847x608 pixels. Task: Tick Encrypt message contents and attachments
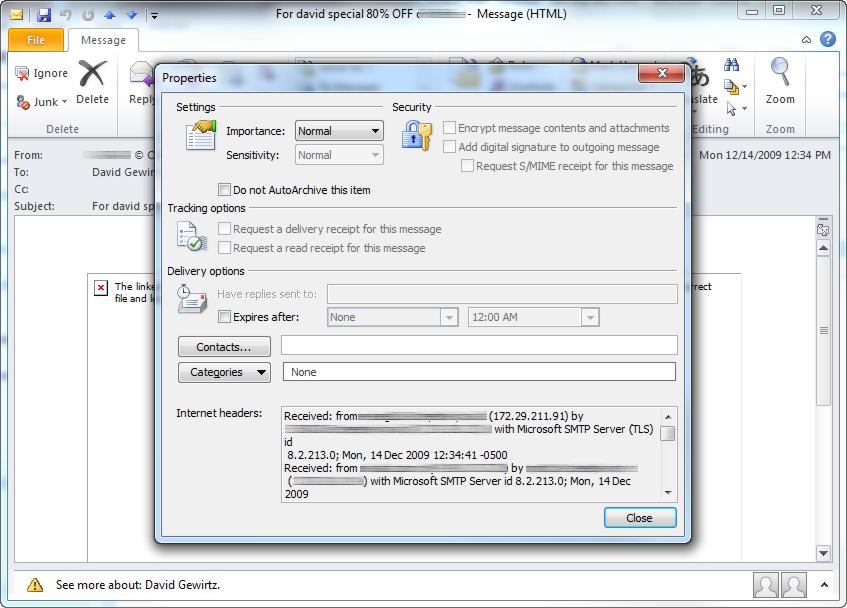(x=449, y=128)
